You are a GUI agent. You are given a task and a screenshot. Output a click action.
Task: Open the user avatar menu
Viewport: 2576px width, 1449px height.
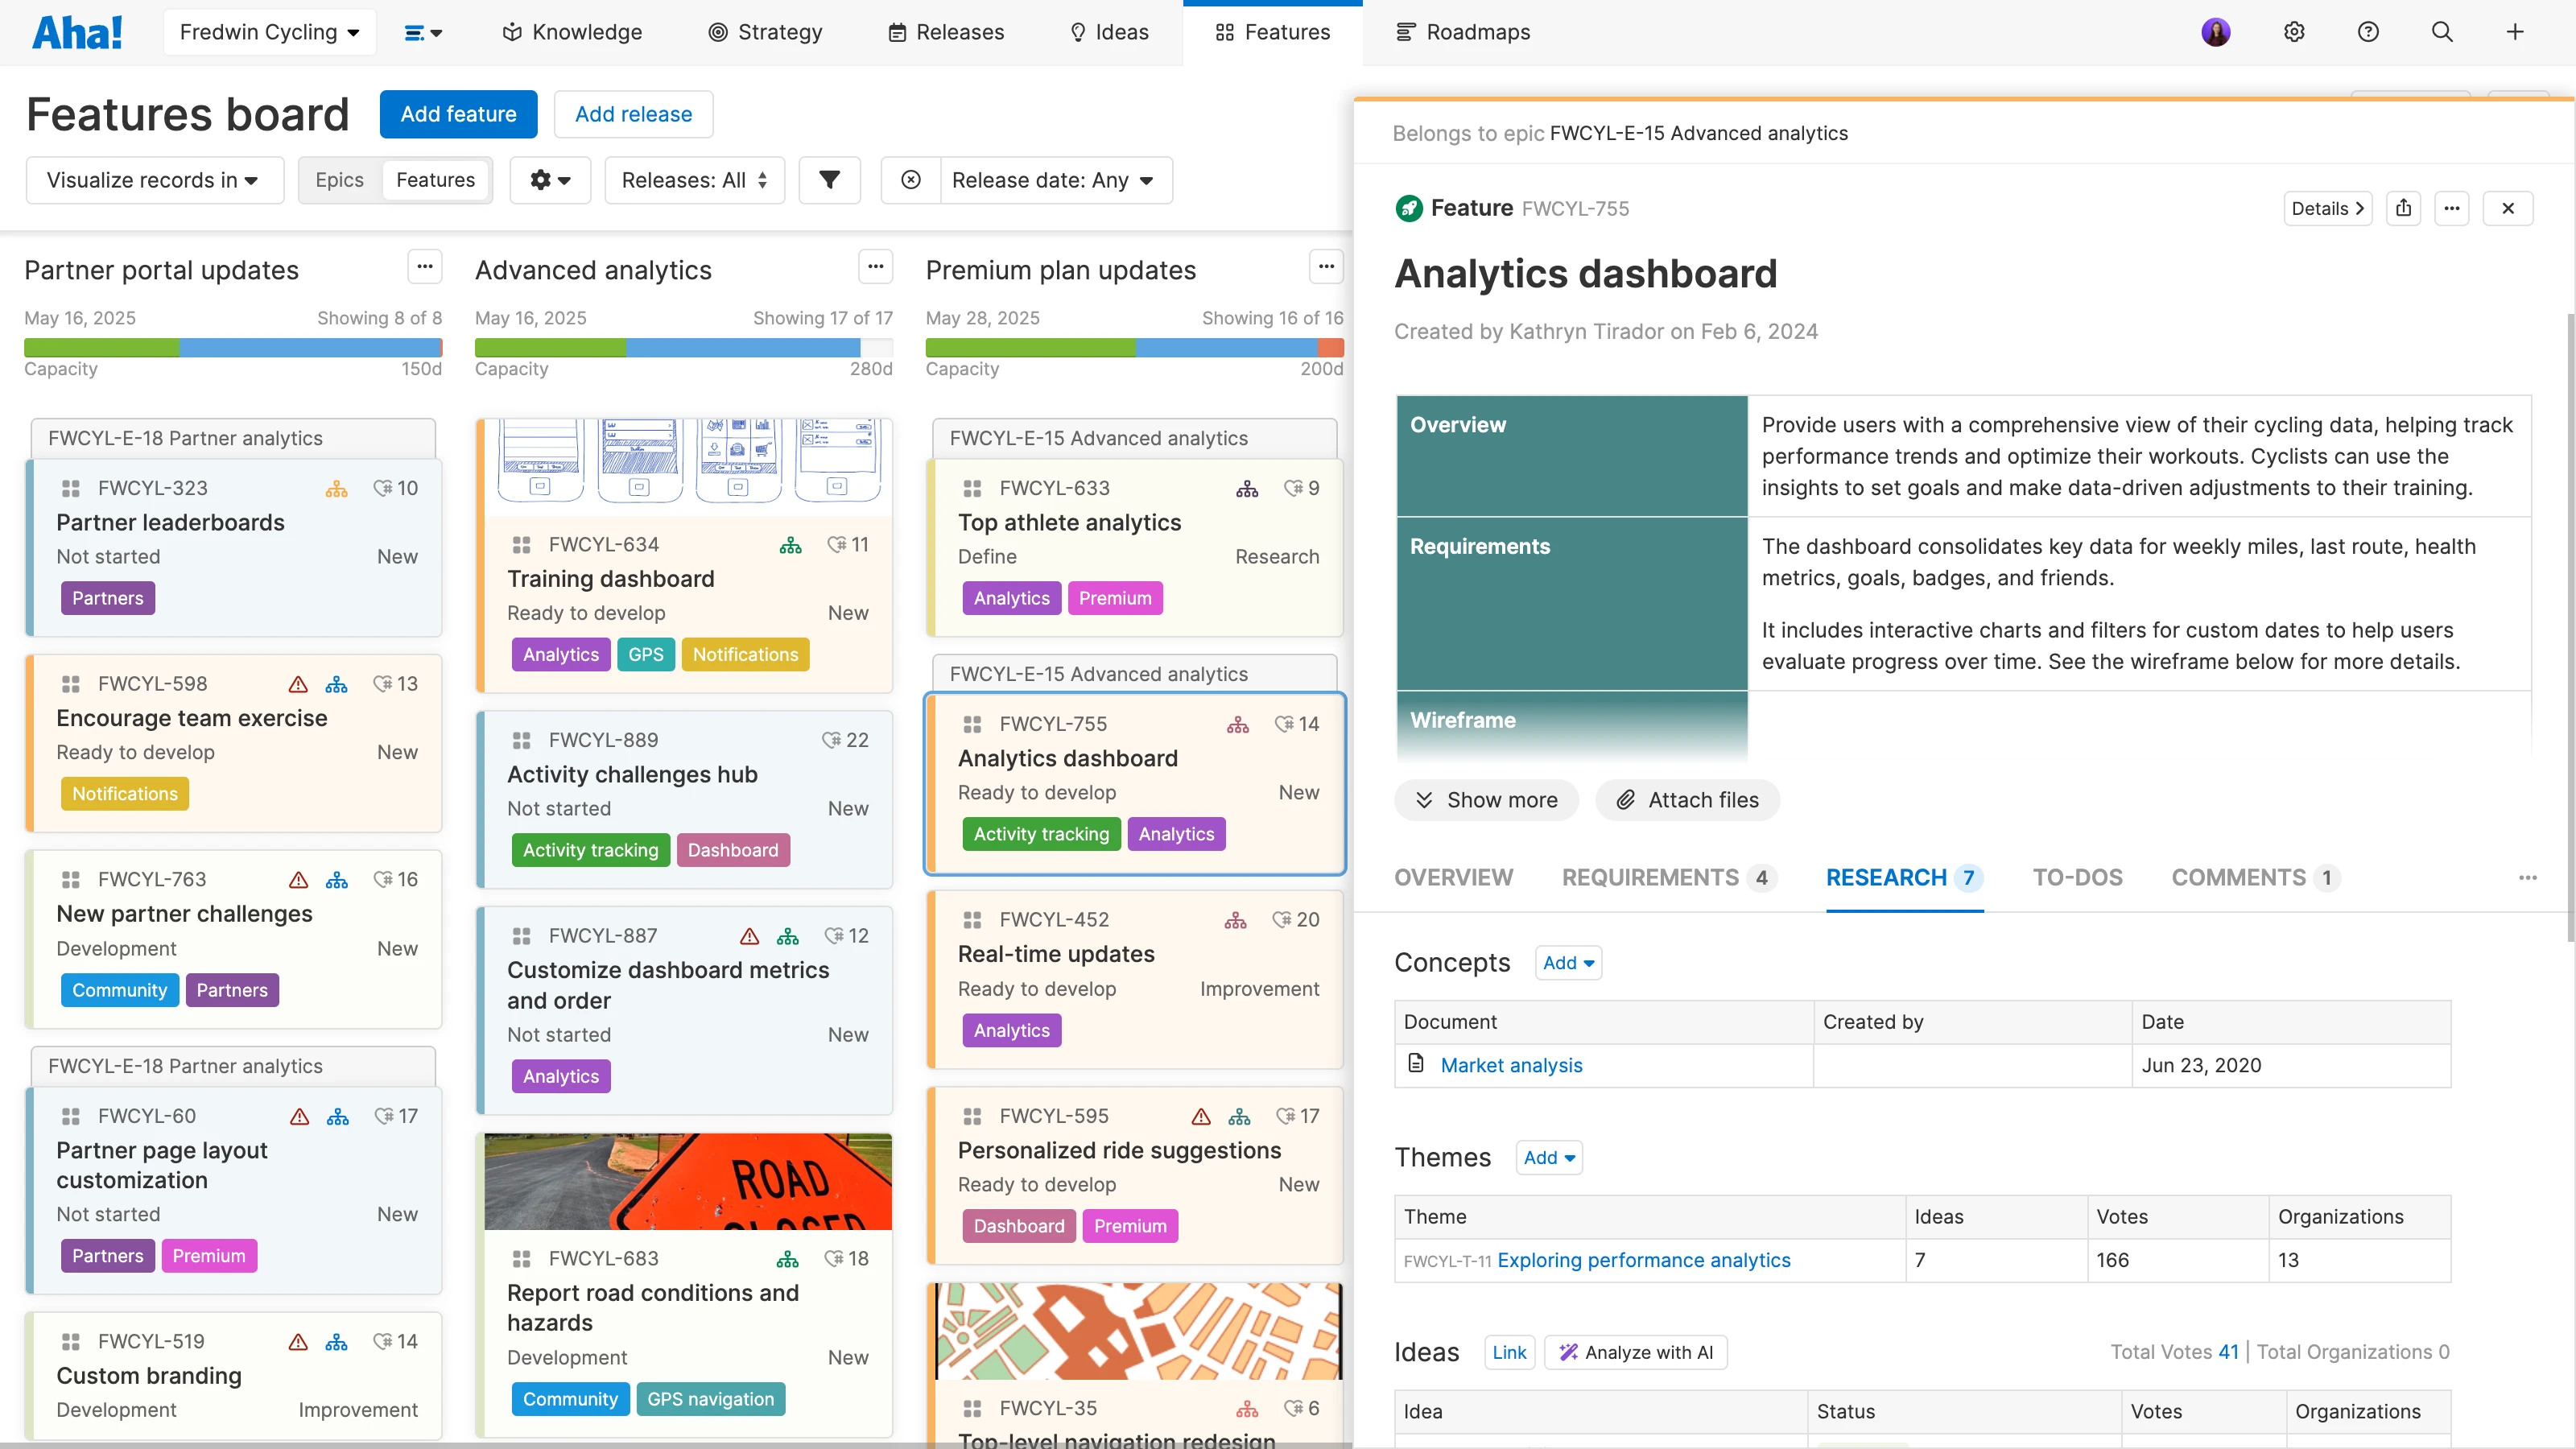pyautogui.click(x=2215, y=32)
